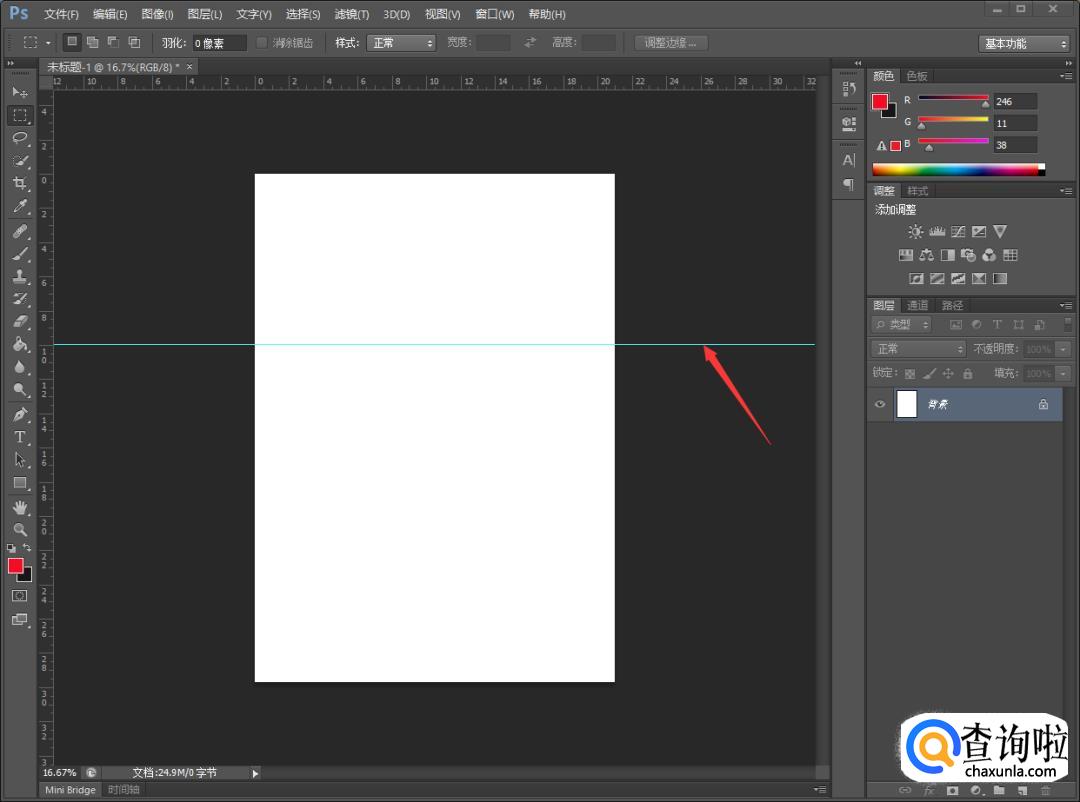Open the 样式 style dropdown
This screenshot has height=802, width=1080.
click(401, 43)
